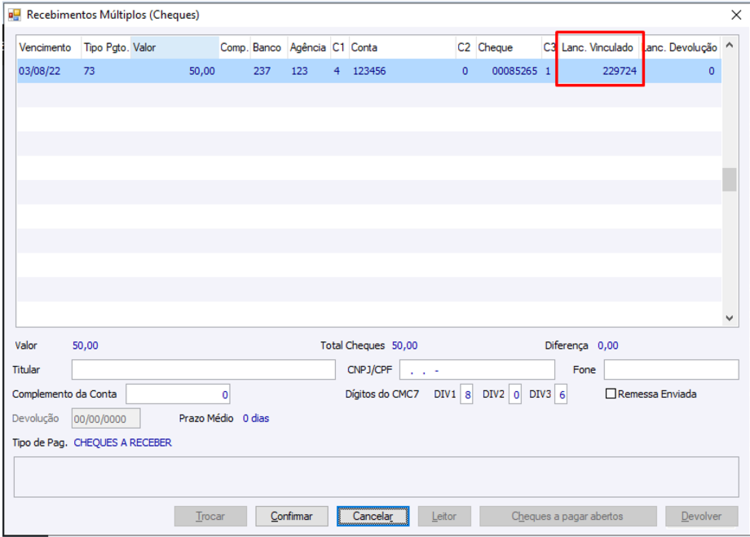This screenshot has width=750, height=537.
Task: Click the Recebimentos Múltiplos window icon
Action: 14,15
